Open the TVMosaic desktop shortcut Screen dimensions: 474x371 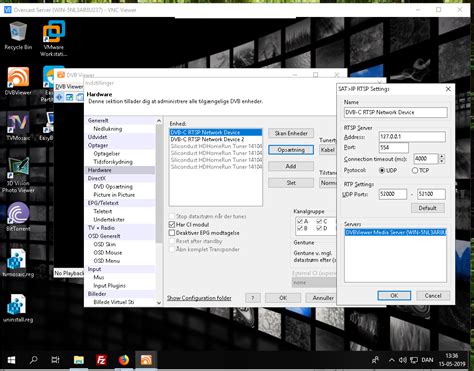coord(18,126)
